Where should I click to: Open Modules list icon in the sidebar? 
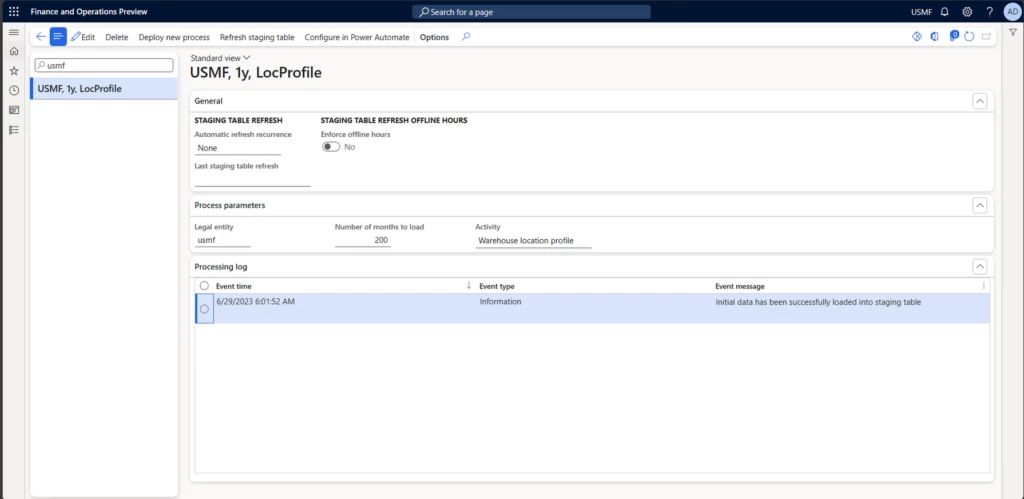pos(14,129)
